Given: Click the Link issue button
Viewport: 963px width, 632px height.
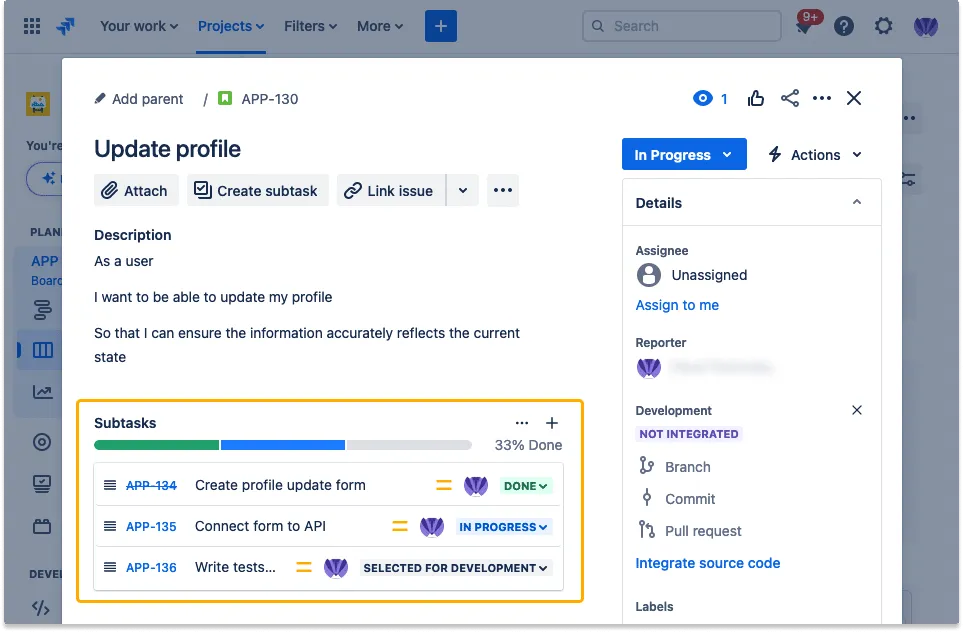Looking at the screenshot, I should click(x=391, y=190).
